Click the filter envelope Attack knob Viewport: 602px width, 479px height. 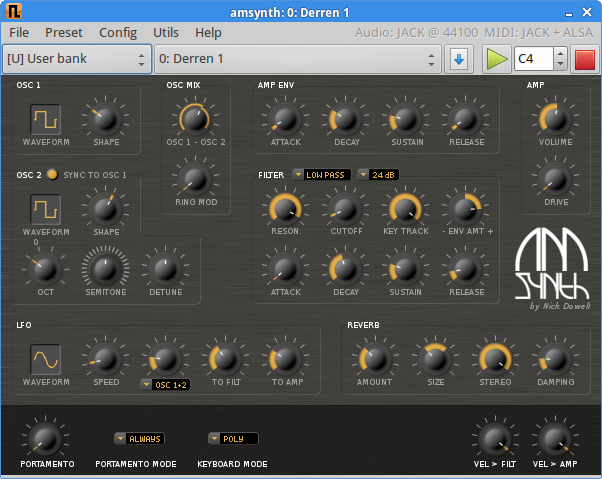tap(285, 269)
